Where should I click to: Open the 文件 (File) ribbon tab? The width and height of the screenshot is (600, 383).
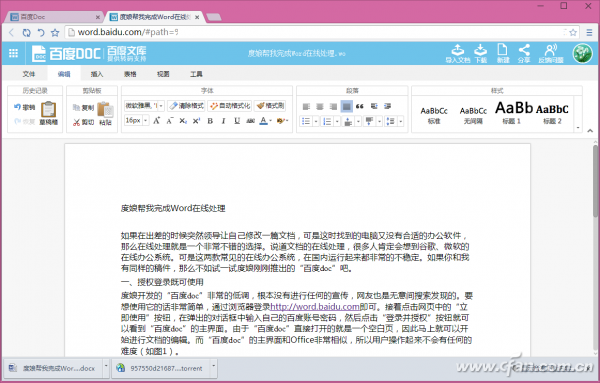point(29,74)
